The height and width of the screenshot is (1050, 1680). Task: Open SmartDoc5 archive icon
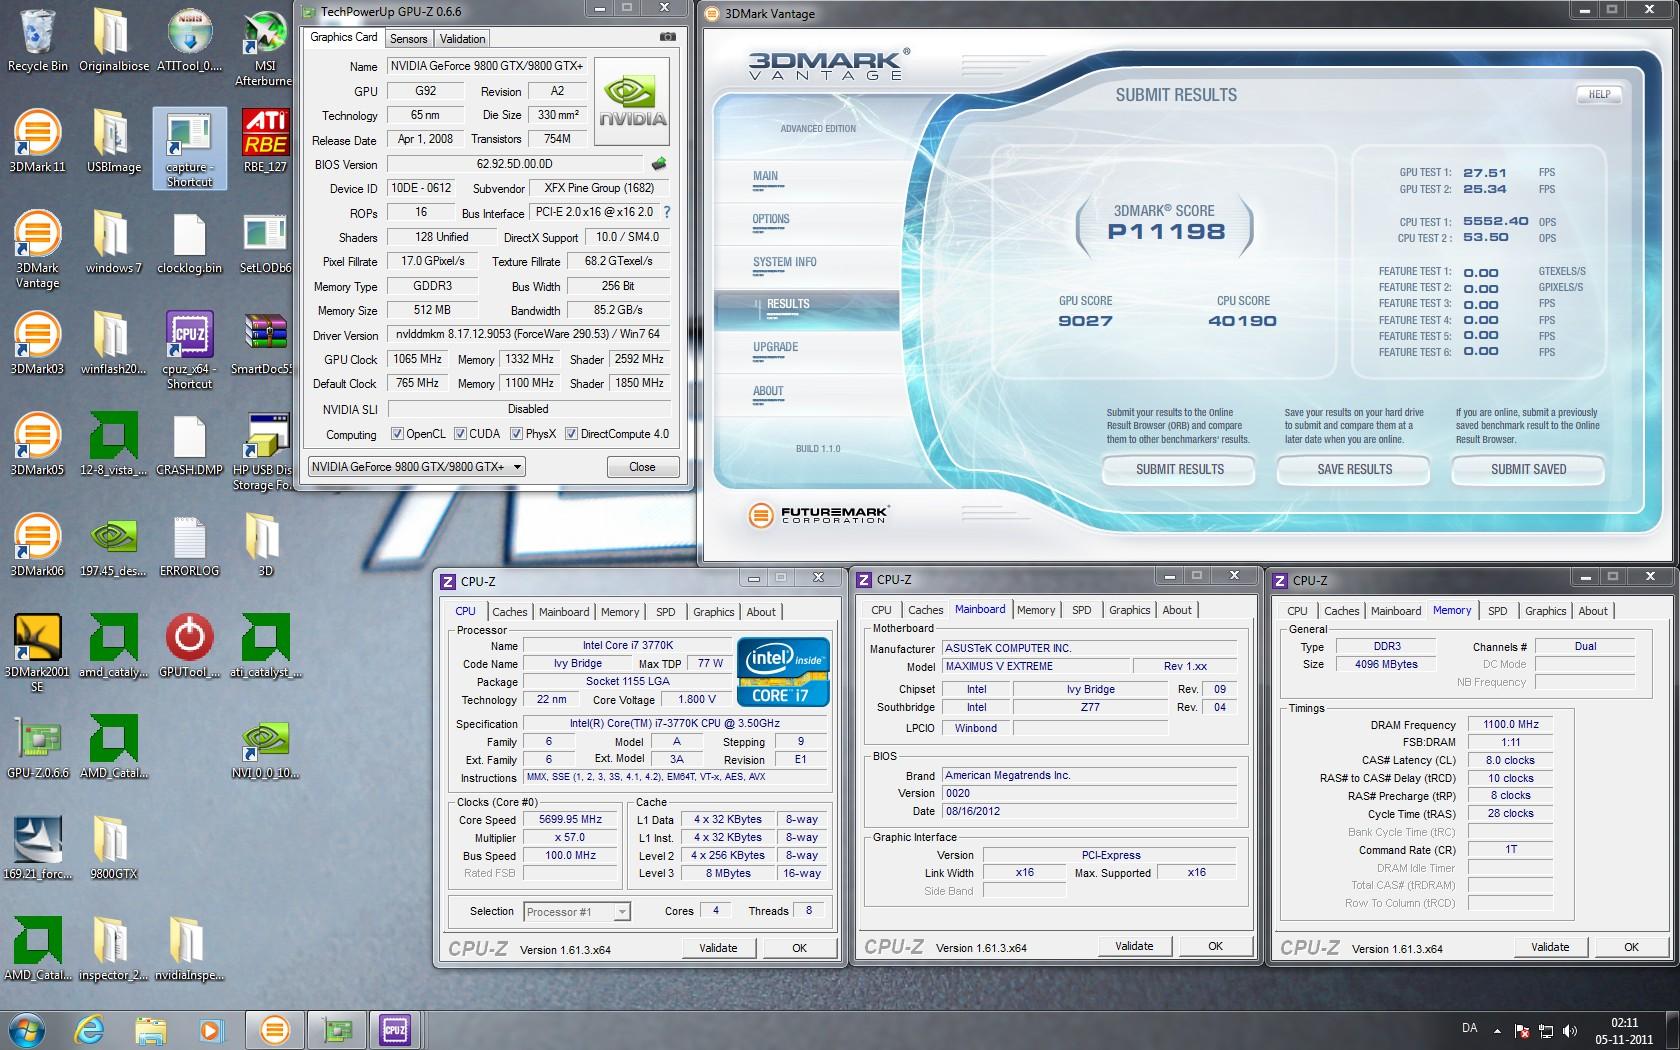[265, 343]
